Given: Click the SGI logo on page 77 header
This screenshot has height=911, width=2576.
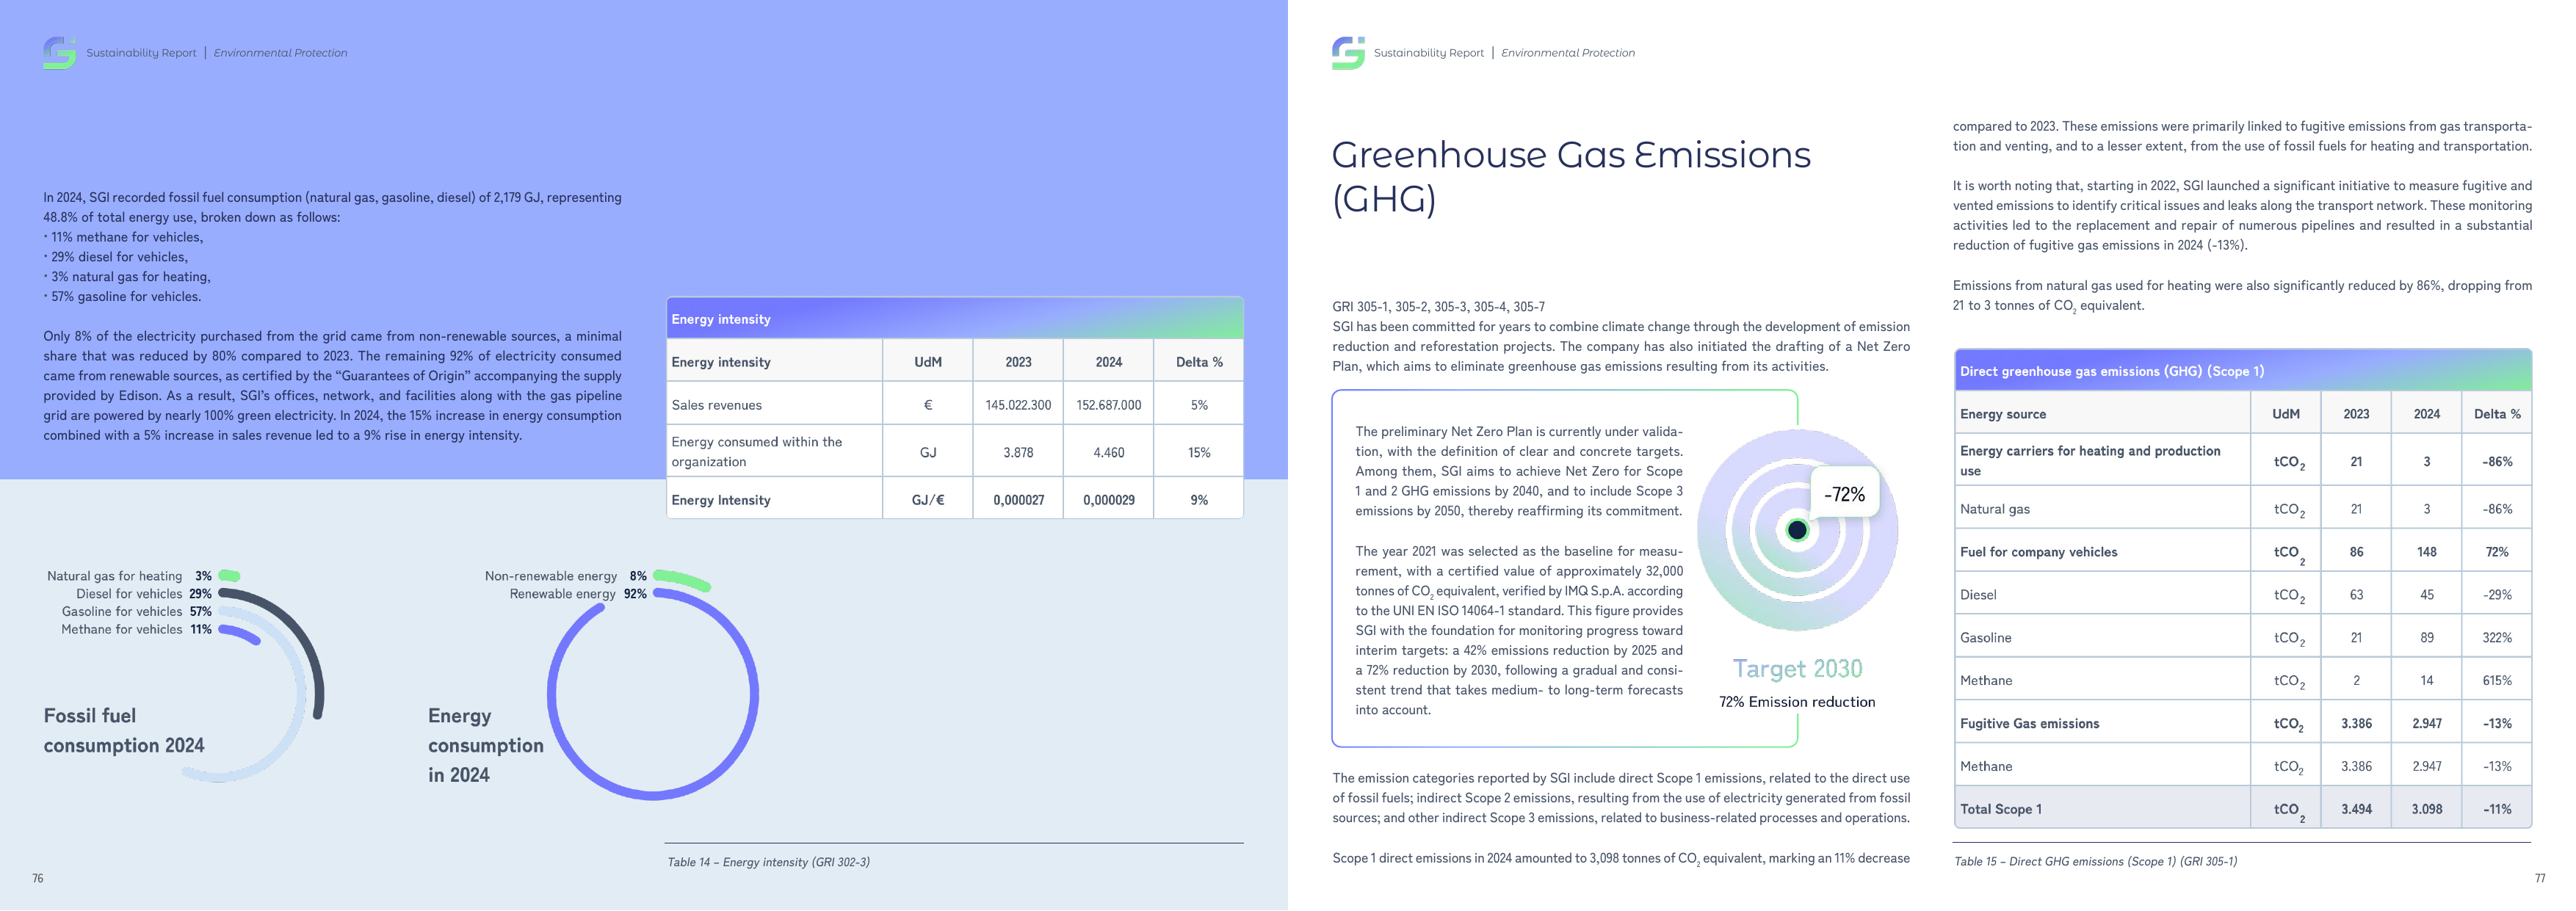Looking at the screenshot, I should click(1348, 52).
